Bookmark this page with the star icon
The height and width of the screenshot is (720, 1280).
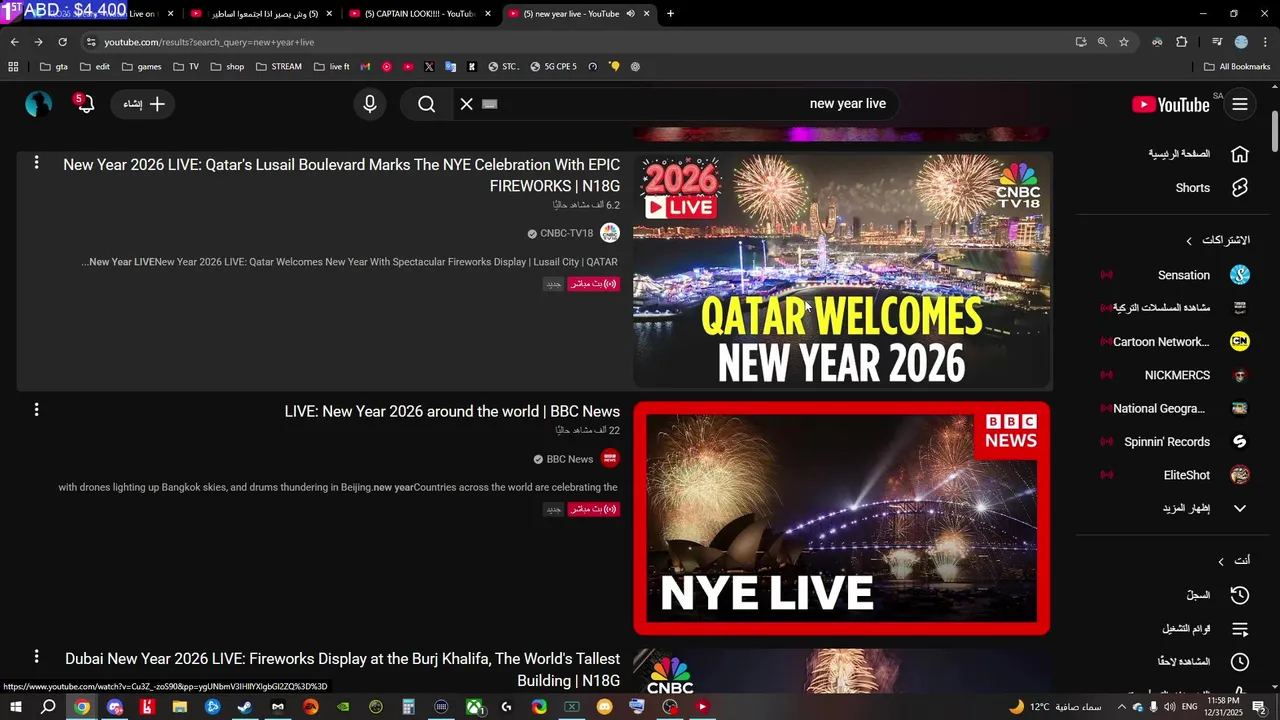coord(1124,42)
